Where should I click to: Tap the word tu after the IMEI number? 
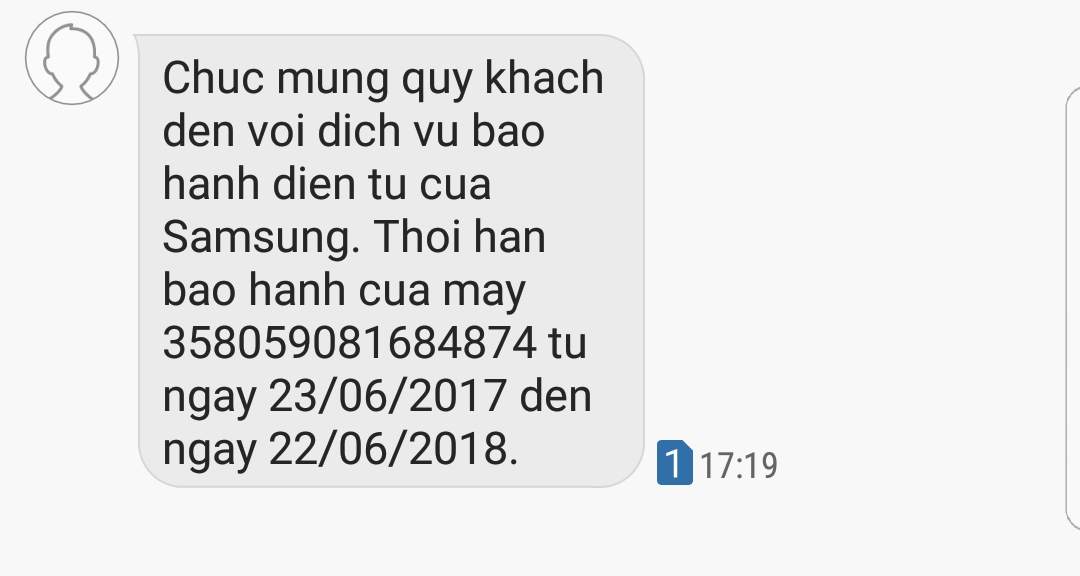tap(567, 343)
